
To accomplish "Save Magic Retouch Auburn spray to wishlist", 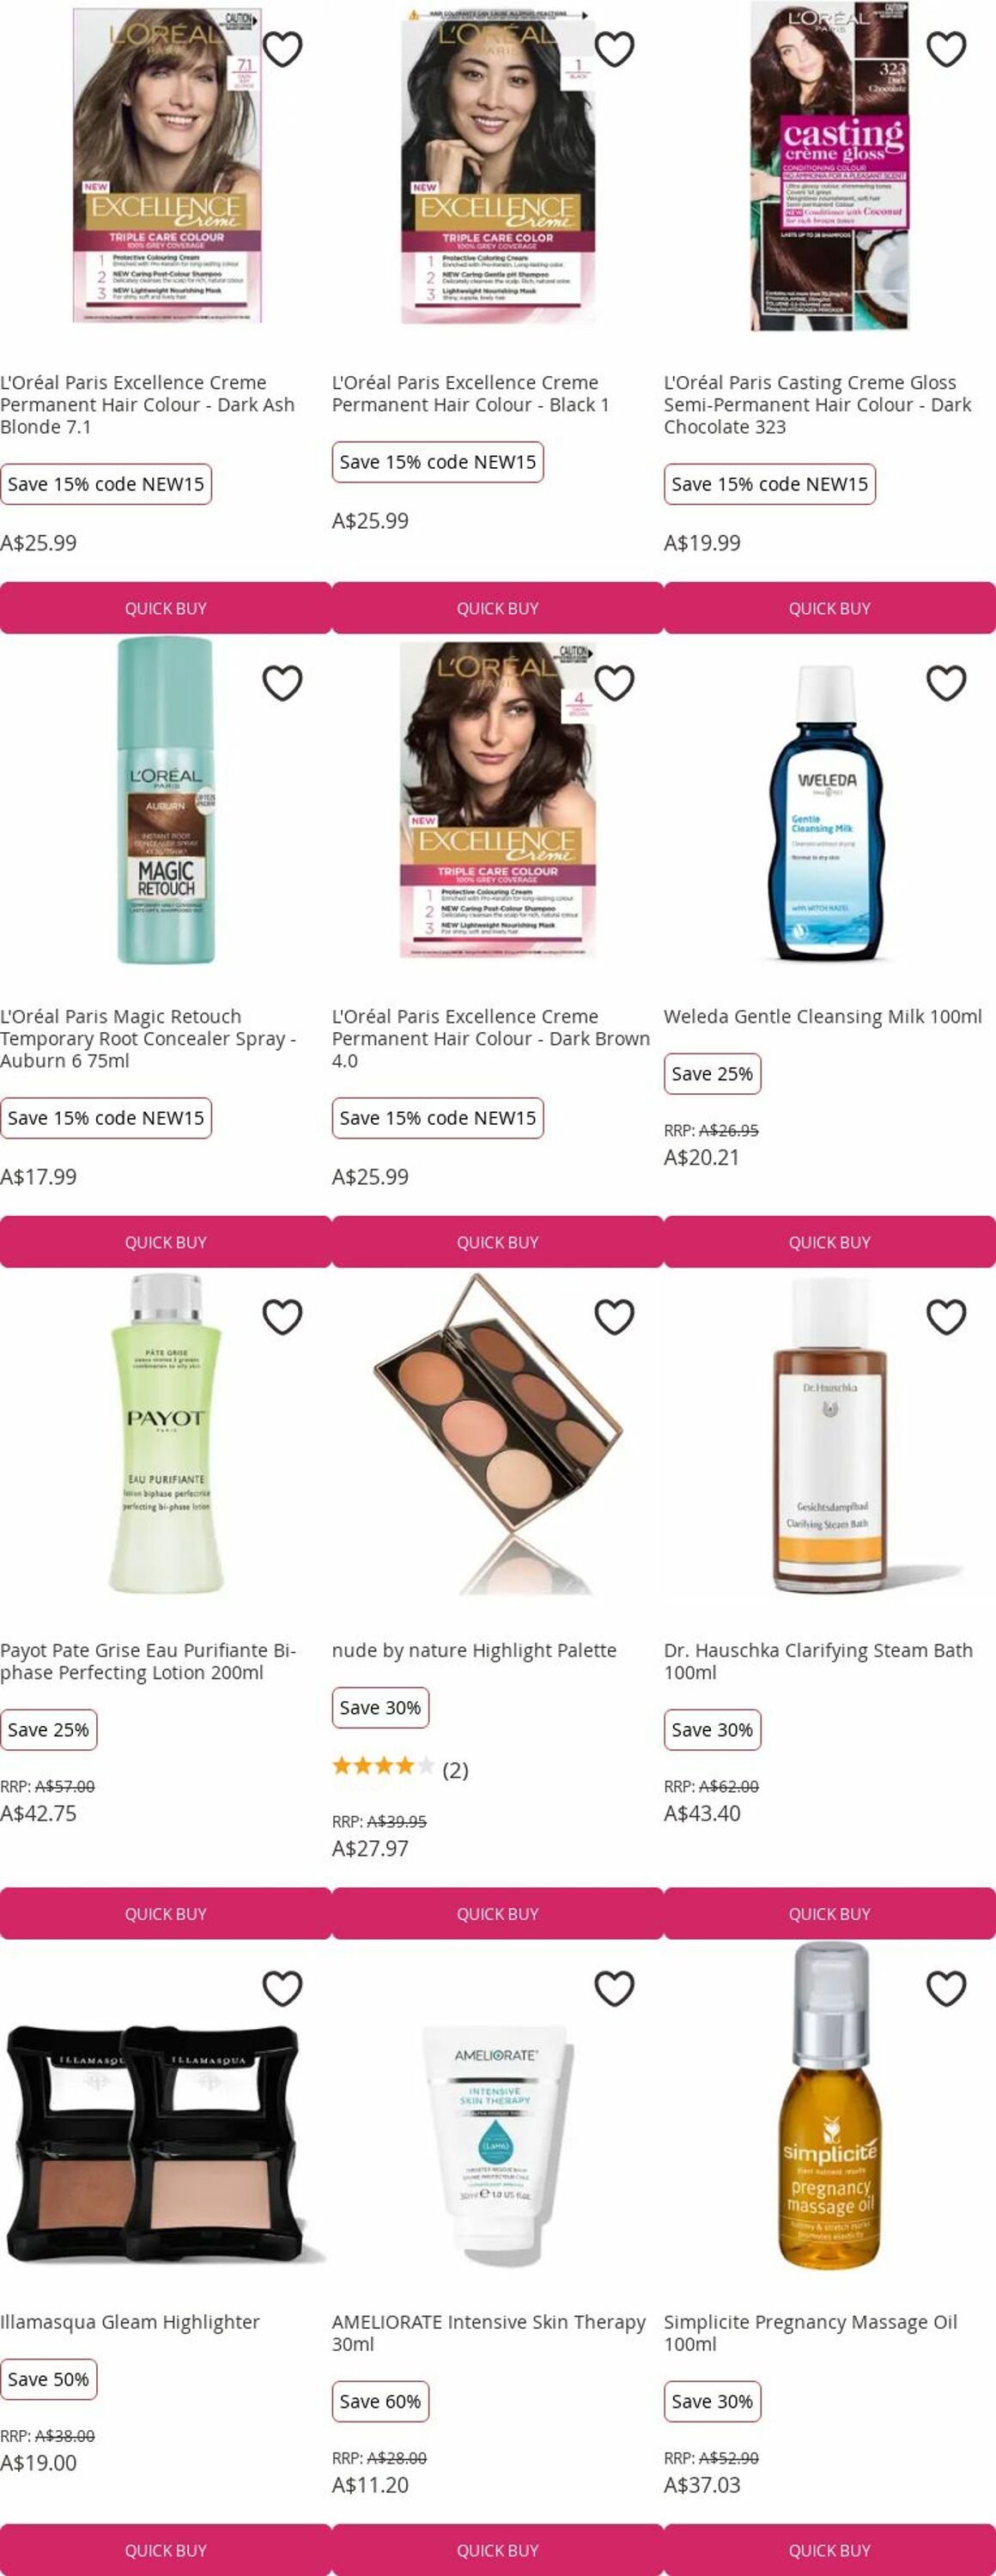I will tap(282, 683).
